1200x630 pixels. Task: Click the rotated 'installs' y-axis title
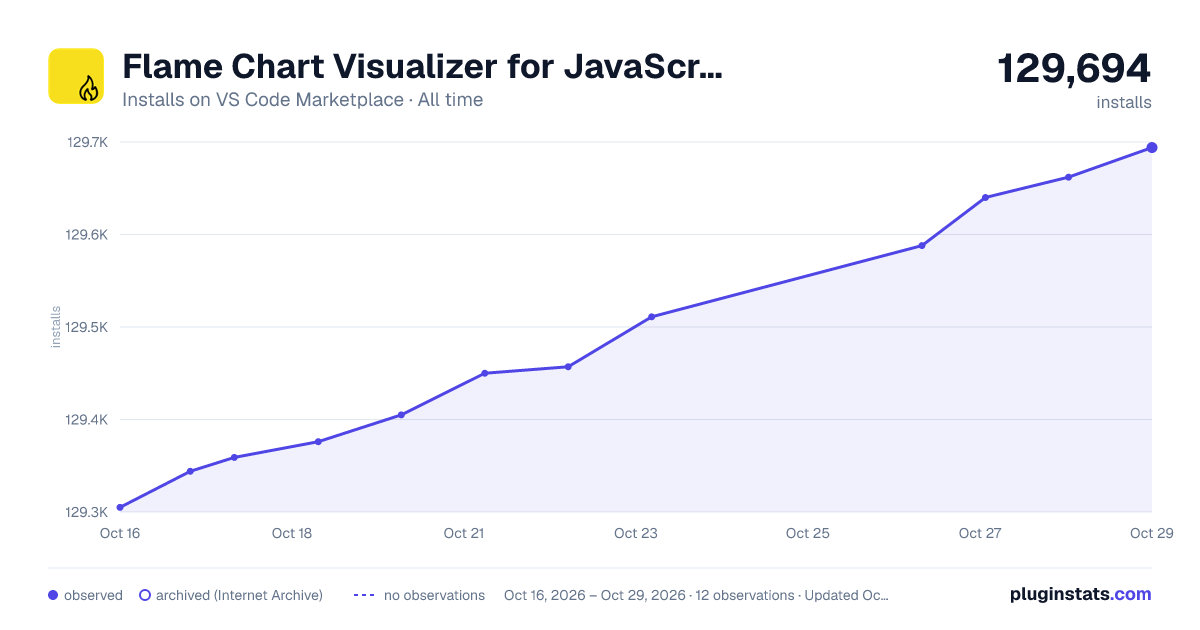point(56,327)
